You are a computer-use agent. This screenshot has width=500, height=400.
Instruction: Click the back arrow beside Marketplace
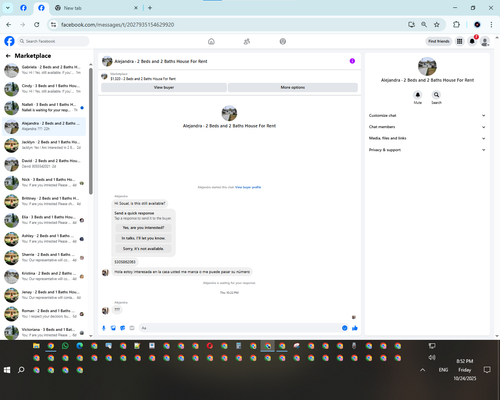click(x=8, y=56)
